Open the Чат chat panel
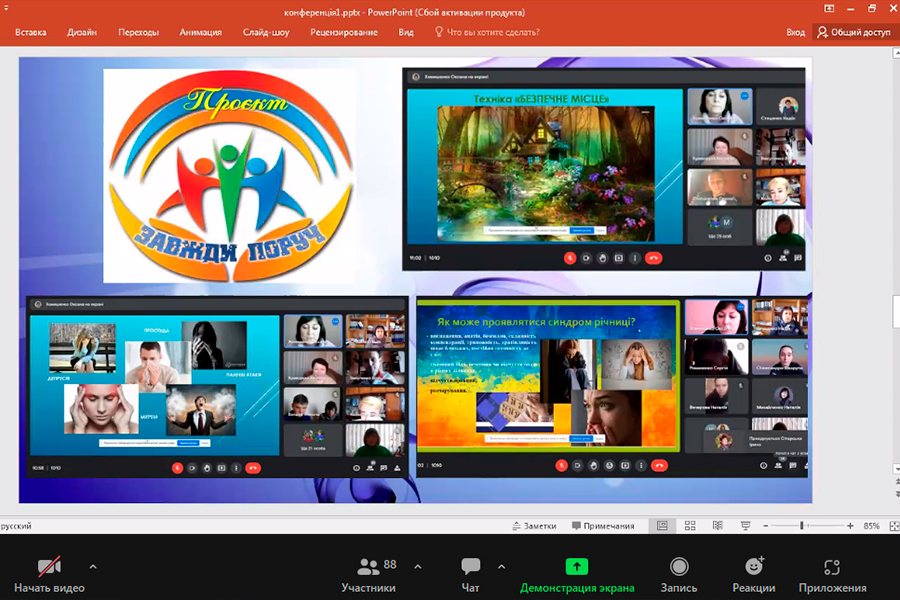 coord(470,568)
